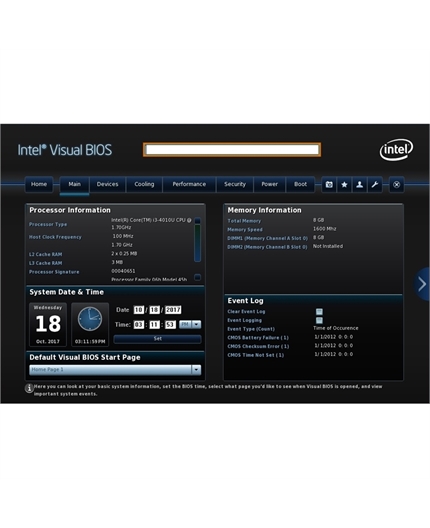
Task: Click the exit X icon
Action: click(x=396, y=185)
